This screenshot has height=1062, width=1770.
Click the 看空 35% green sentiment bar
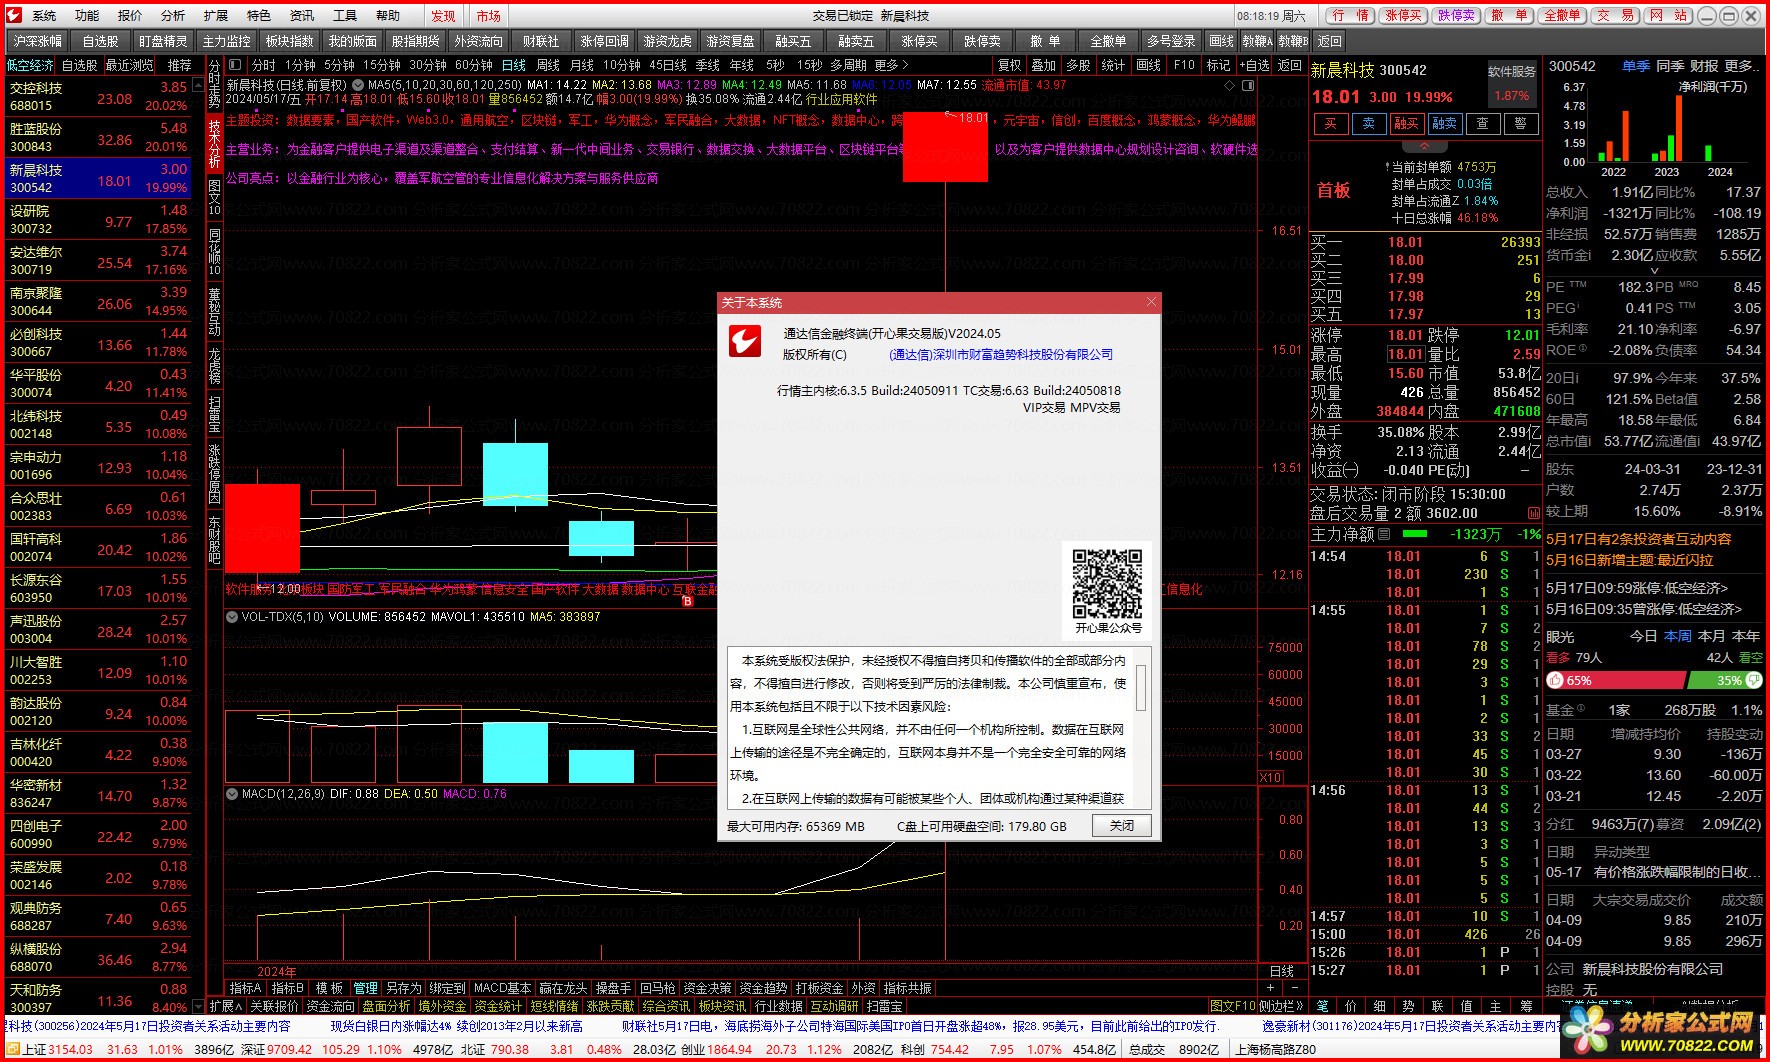(1725, 680)
